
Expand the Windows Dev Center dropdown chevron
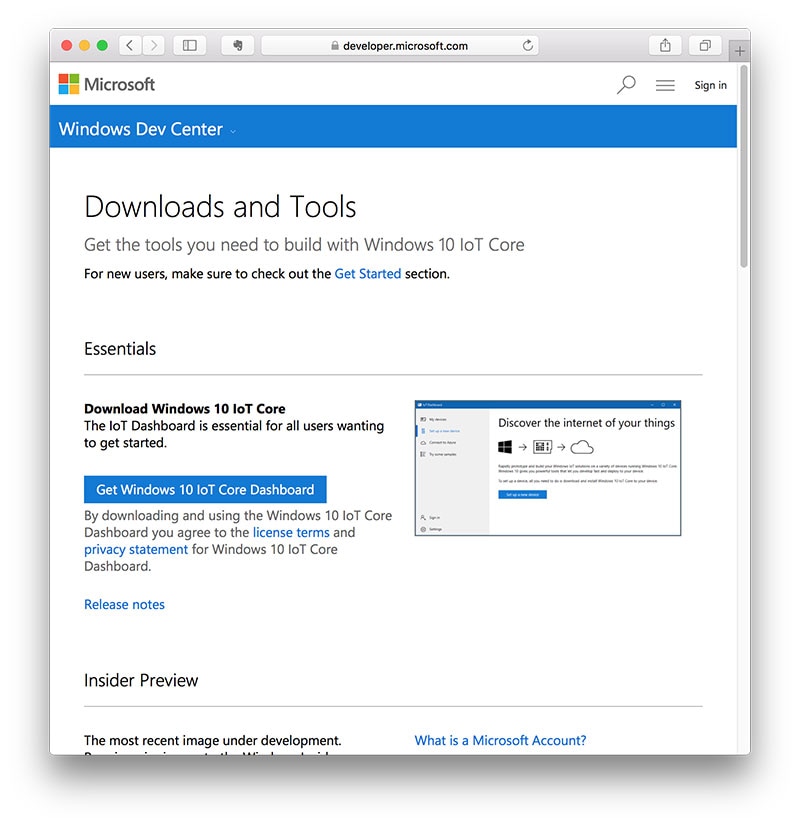tap(233, 131)
